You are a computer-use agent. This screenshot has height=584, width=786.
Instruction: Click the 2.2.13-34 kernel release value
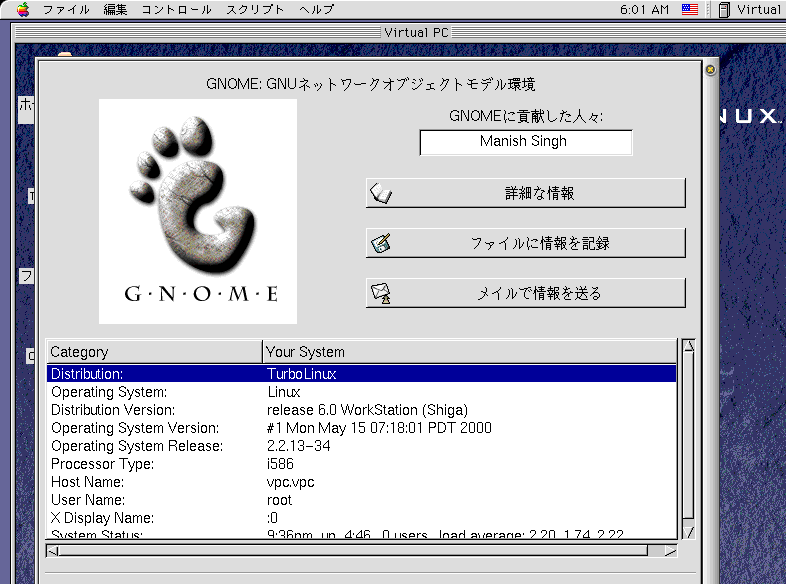[298, 446]
